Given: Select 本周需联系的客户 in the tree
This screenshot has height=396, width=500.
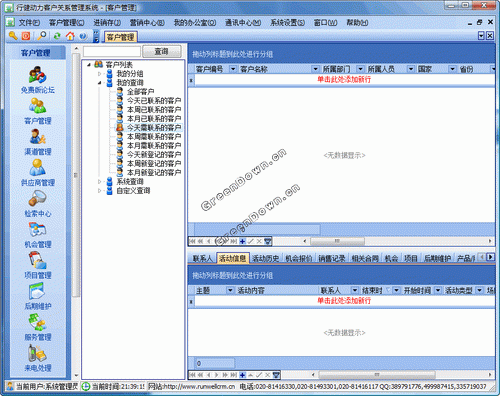Looking at the screenshot, I should coord(154,137).
